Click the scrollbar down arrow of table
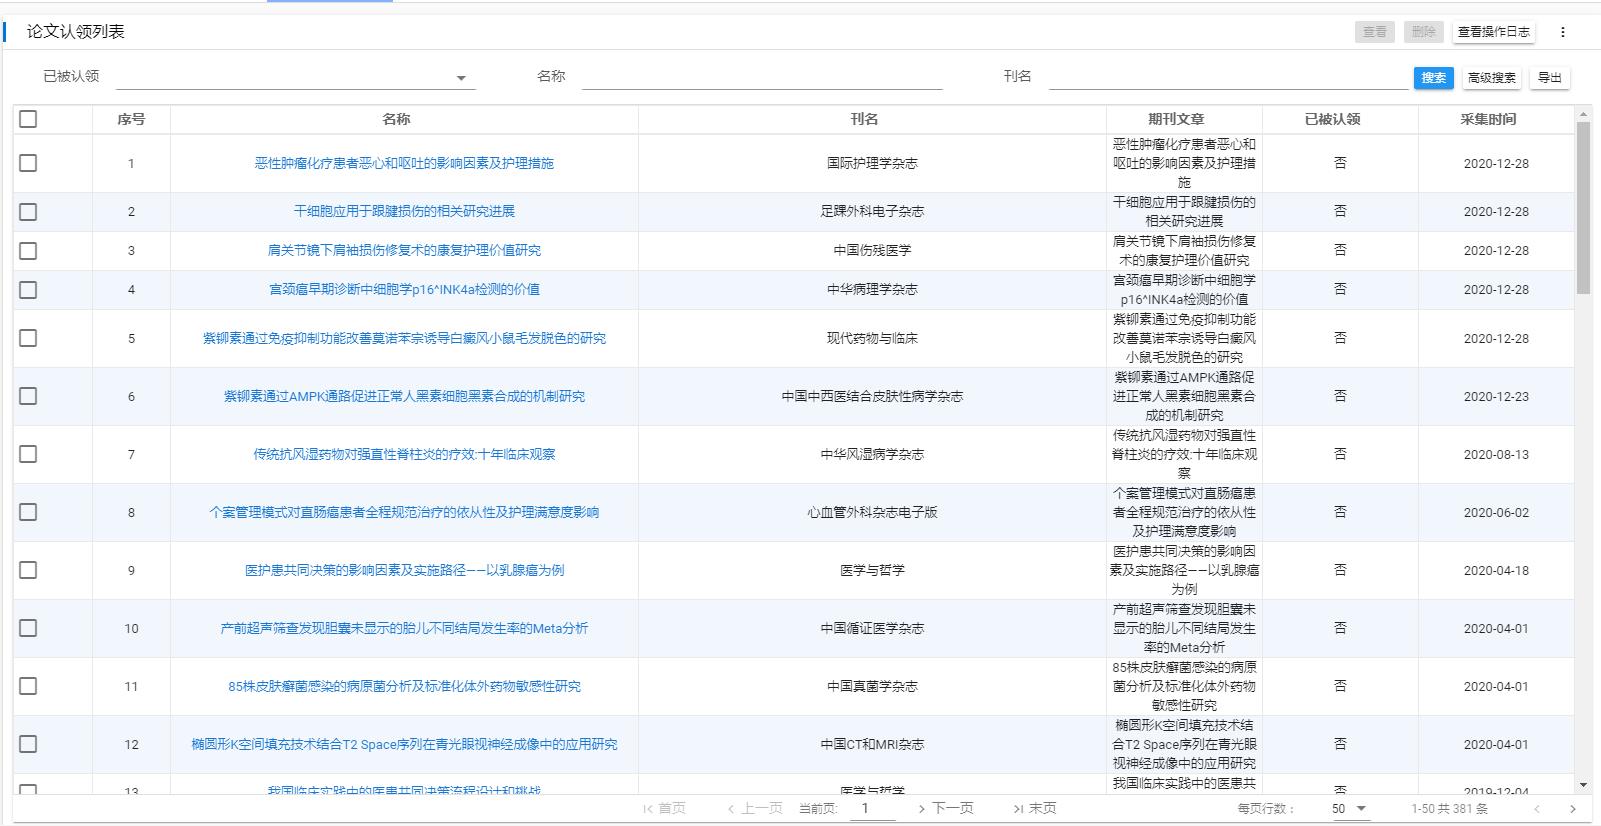 click(x=1582, y=785)
